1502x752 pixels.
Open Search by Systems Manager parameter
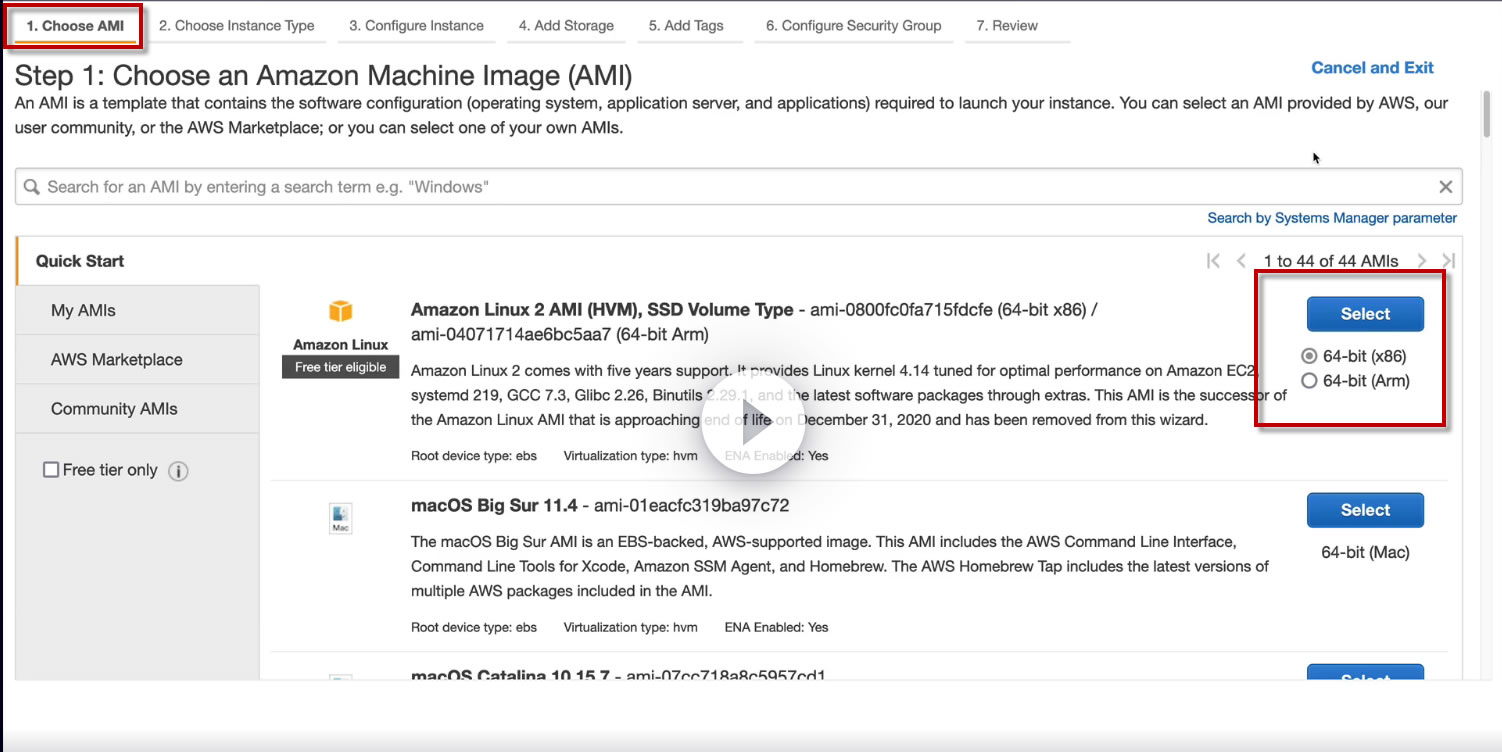tap(1332, 218)
